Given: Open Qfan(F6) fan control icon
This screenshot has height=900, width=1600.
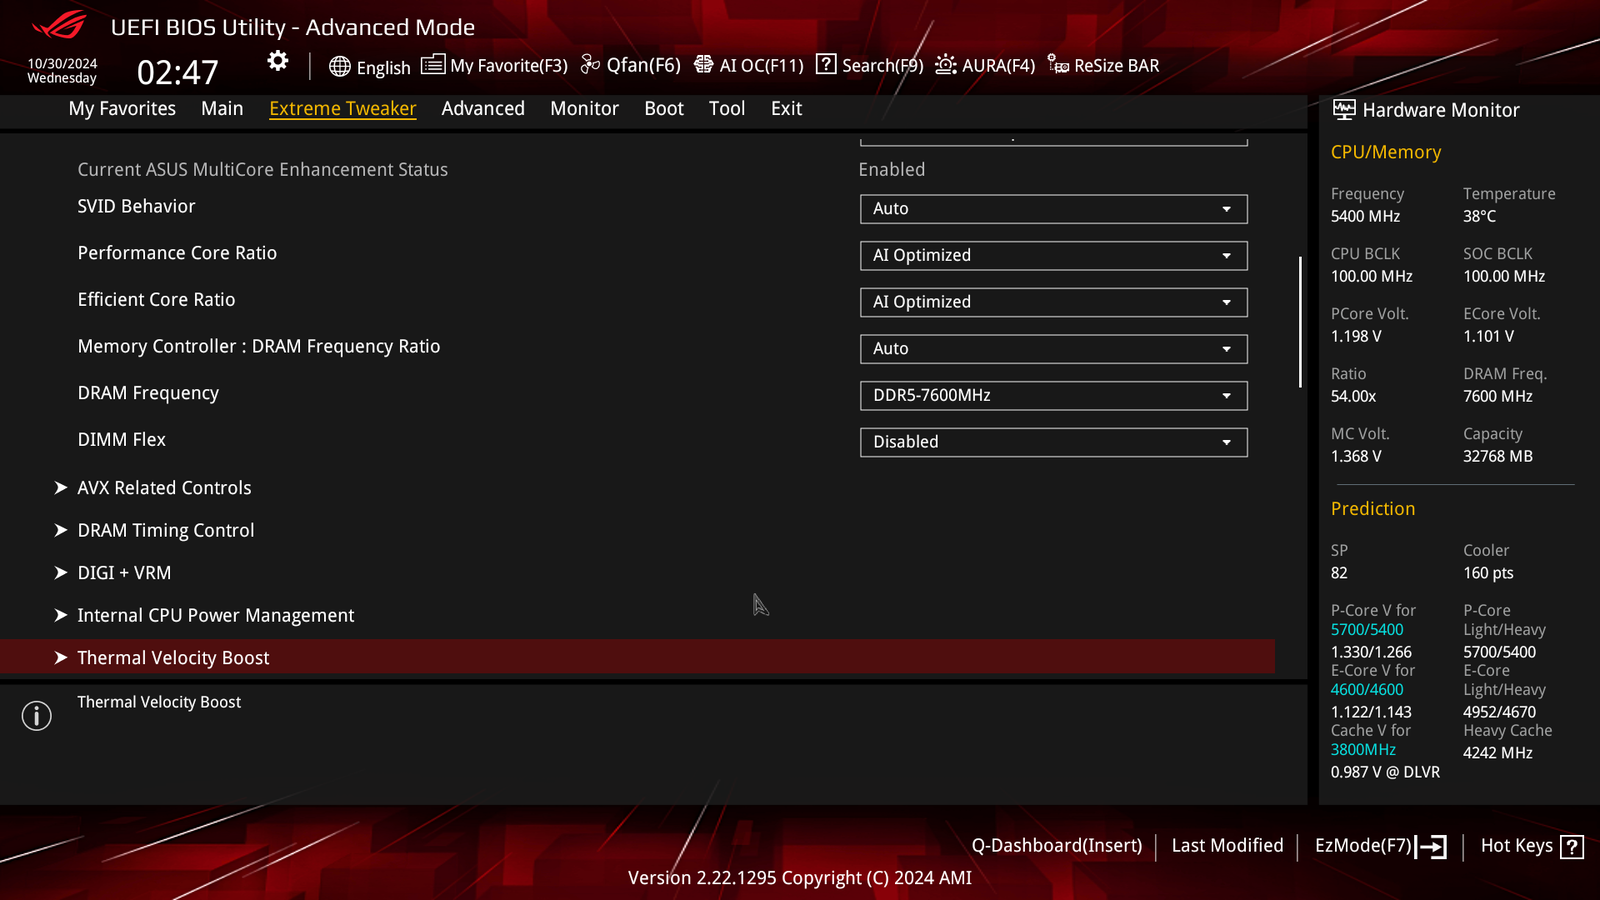Looking at the screenshot, I should [591, 65].
